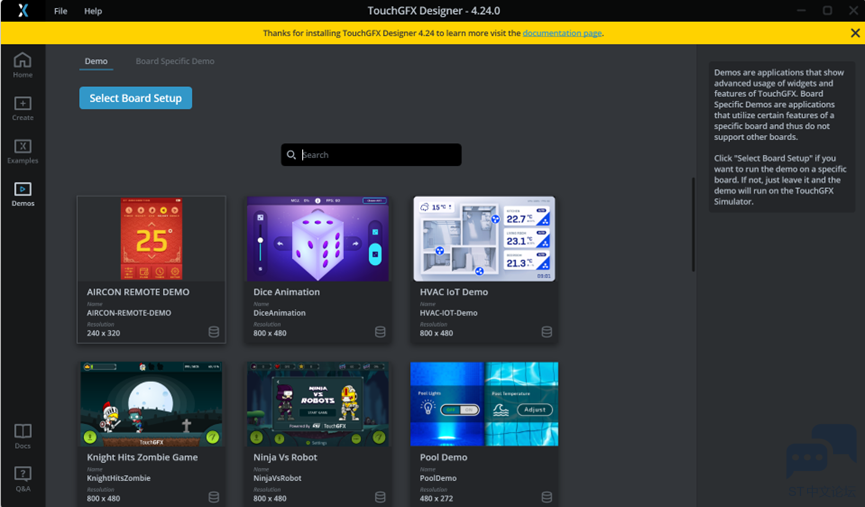
Task: Click the KnightHitsZombie name text
Action: [119, 478]
